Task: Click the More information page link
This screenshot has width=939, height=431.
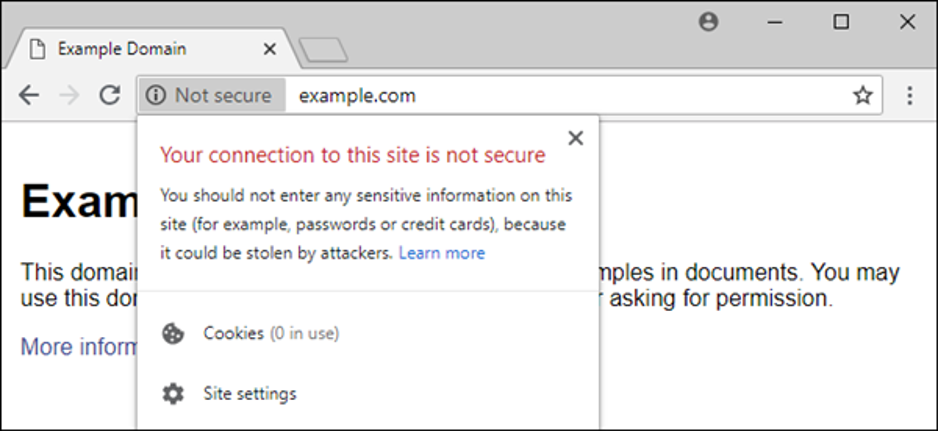Action: 79,347
